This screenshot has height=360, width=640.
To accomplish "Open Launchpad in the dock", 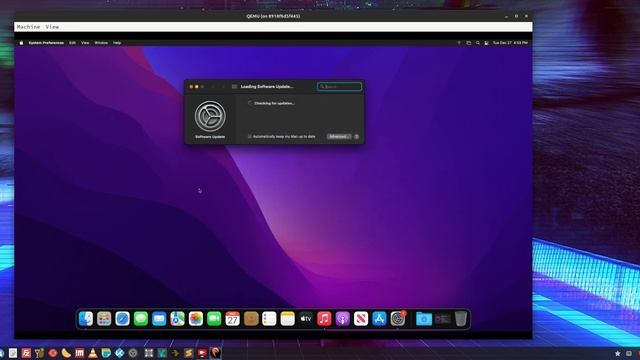I will pyautogui.click(x=104, y=319).
